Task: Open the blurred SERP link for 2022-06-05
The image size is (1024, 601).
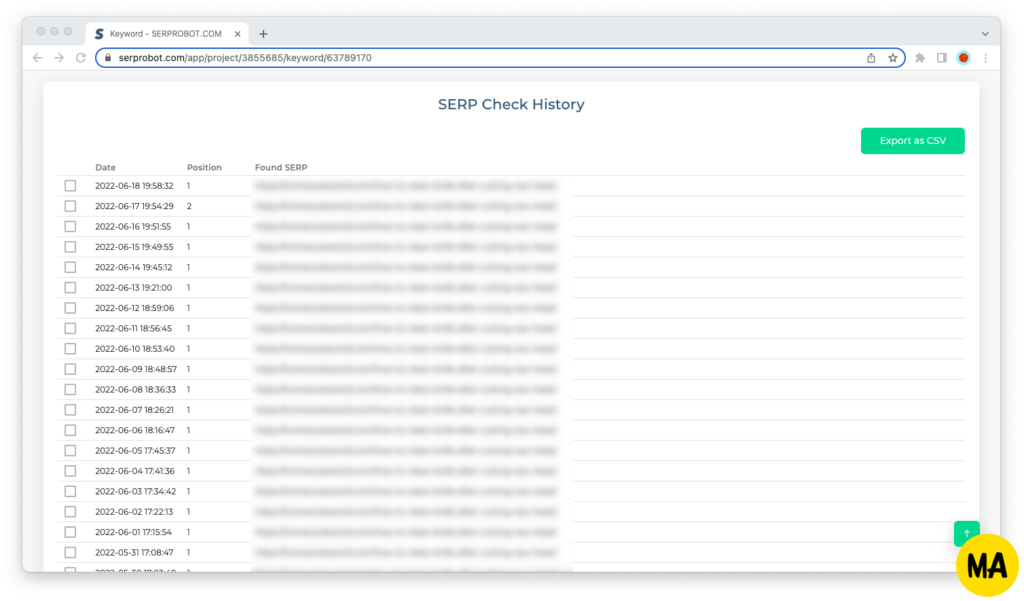Action: 406,451
